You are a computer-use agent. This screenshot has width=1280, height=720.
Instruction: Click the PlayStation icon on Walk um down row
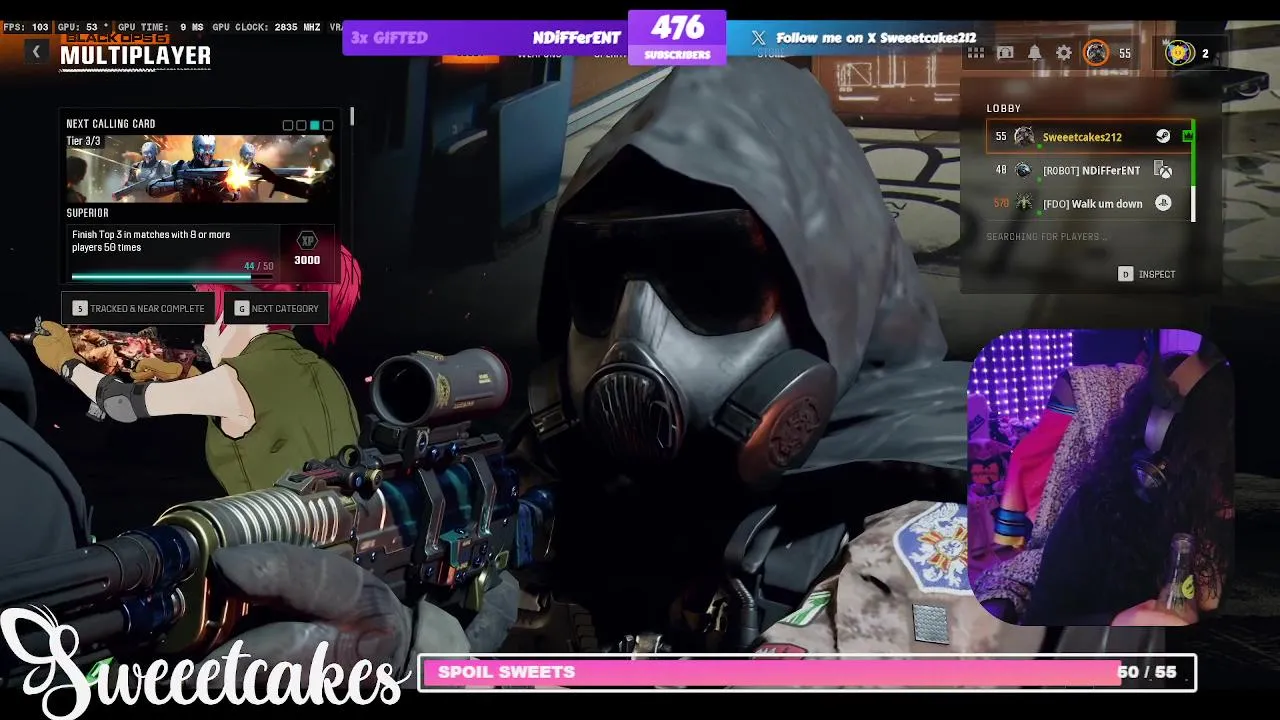[1163, 203]
